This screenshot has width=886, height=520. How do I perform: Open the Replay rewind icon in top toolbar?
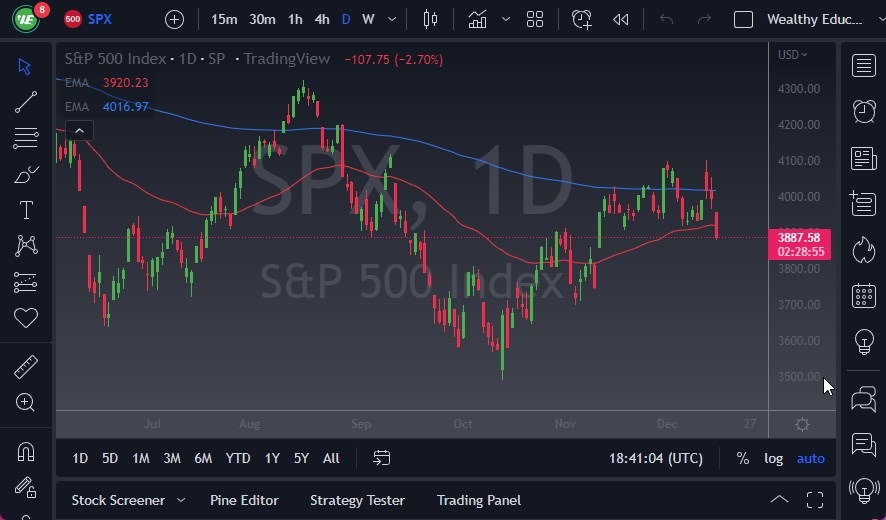coord(621,19)
